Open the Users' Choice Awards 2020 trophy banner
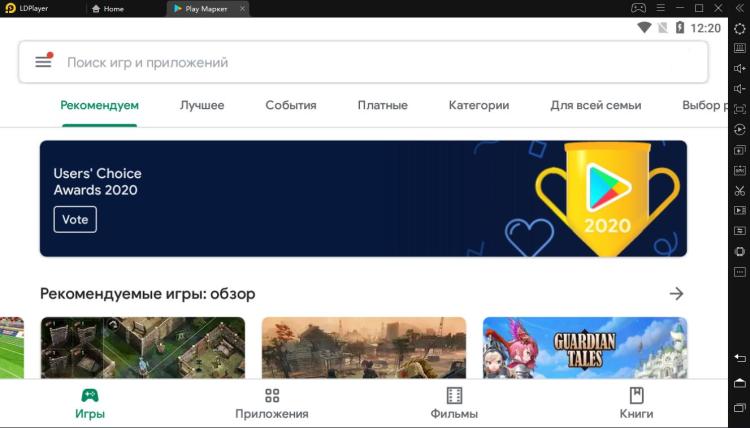 click(x=363, y=198)
